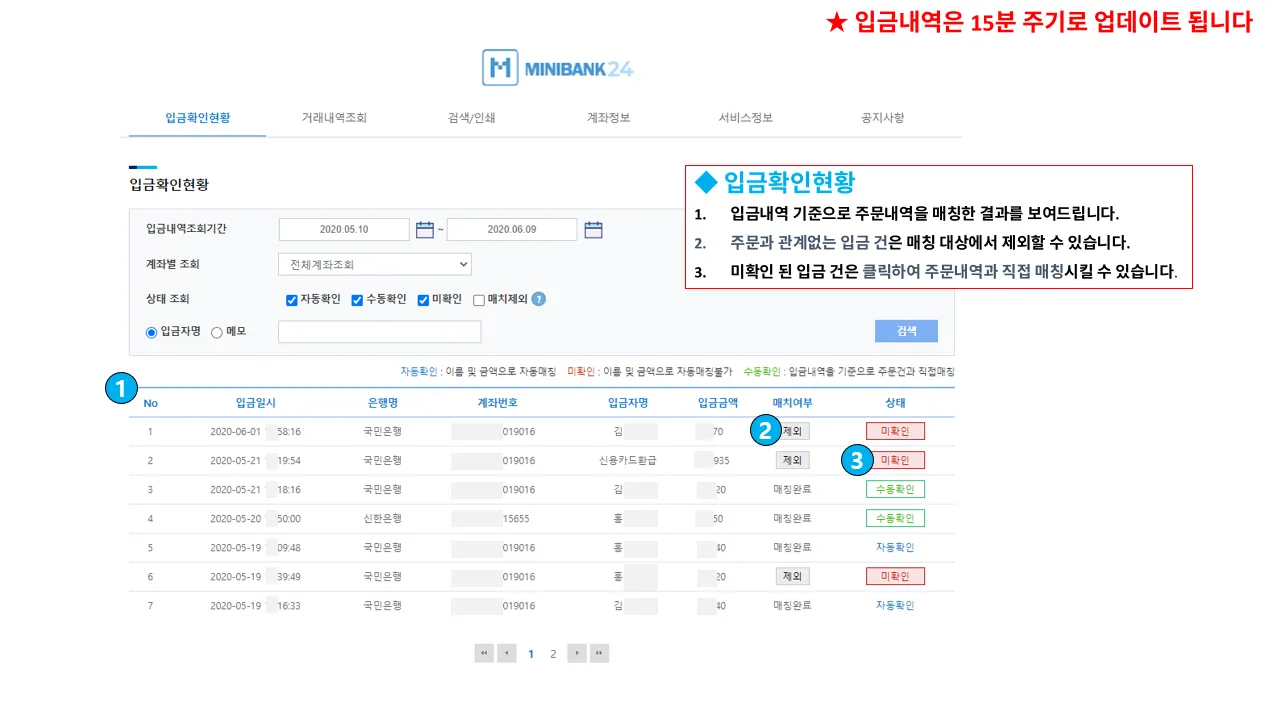Go to the 계좌정보 tab
1270x707 pixels.
(608, 118)
